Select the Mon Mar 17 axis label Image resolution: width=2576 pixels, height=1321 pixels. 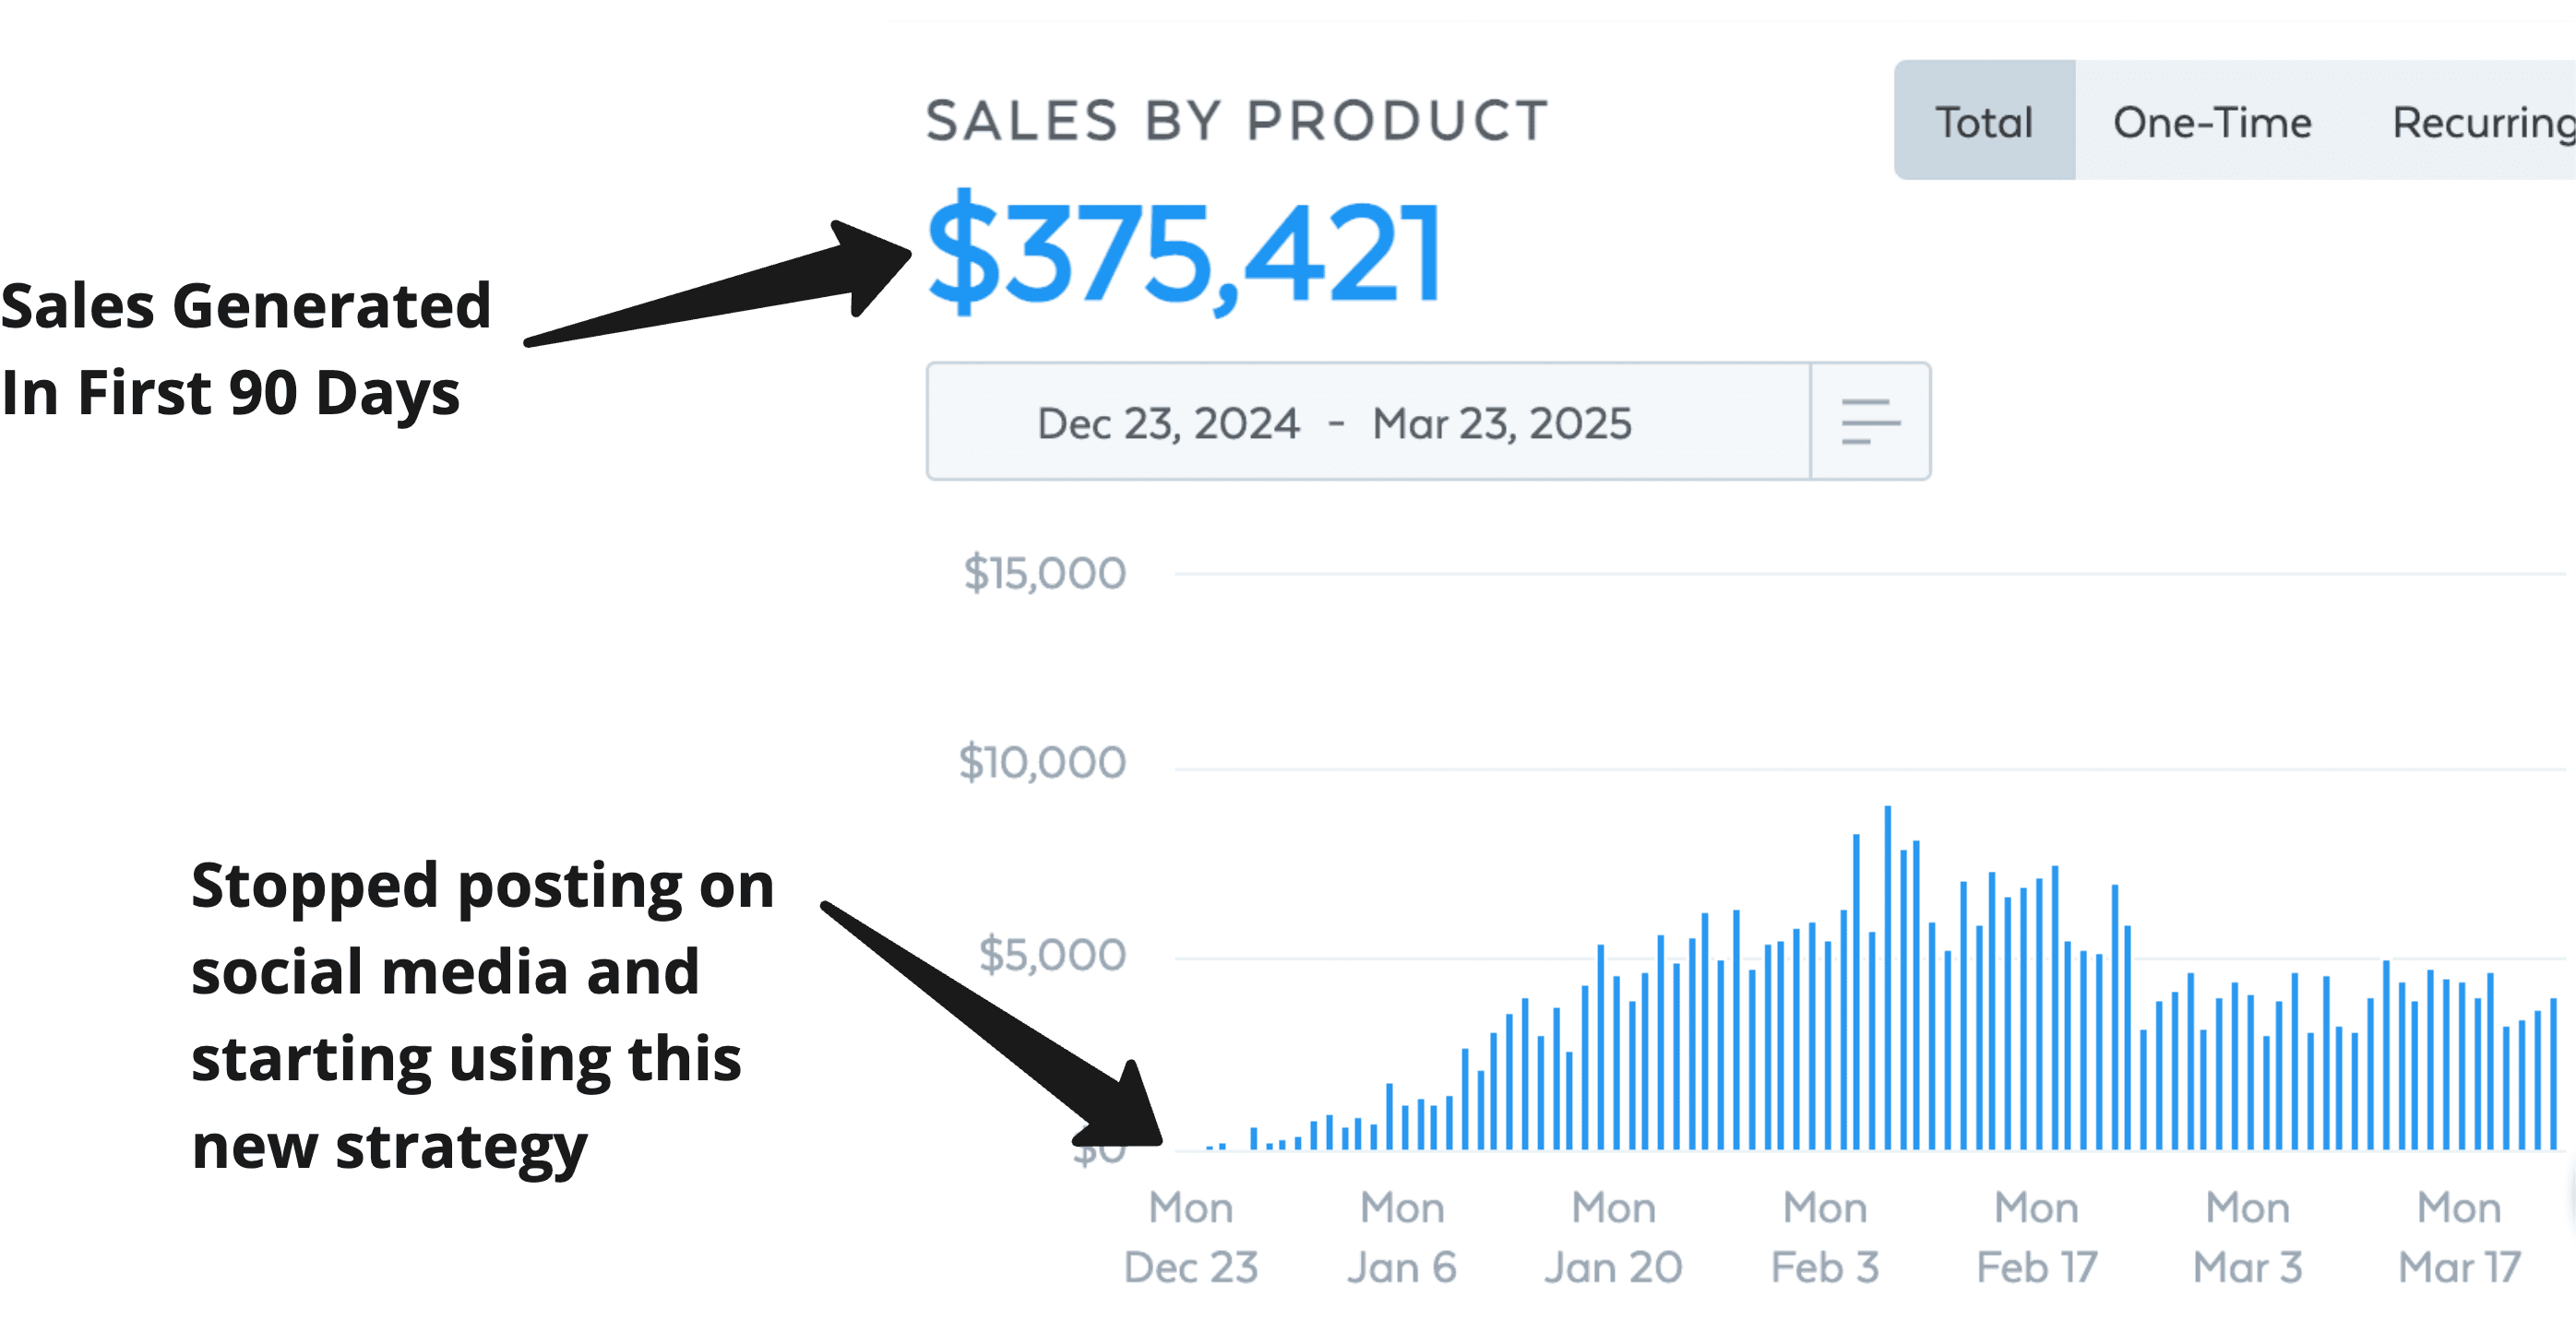click(2459, 1237)
